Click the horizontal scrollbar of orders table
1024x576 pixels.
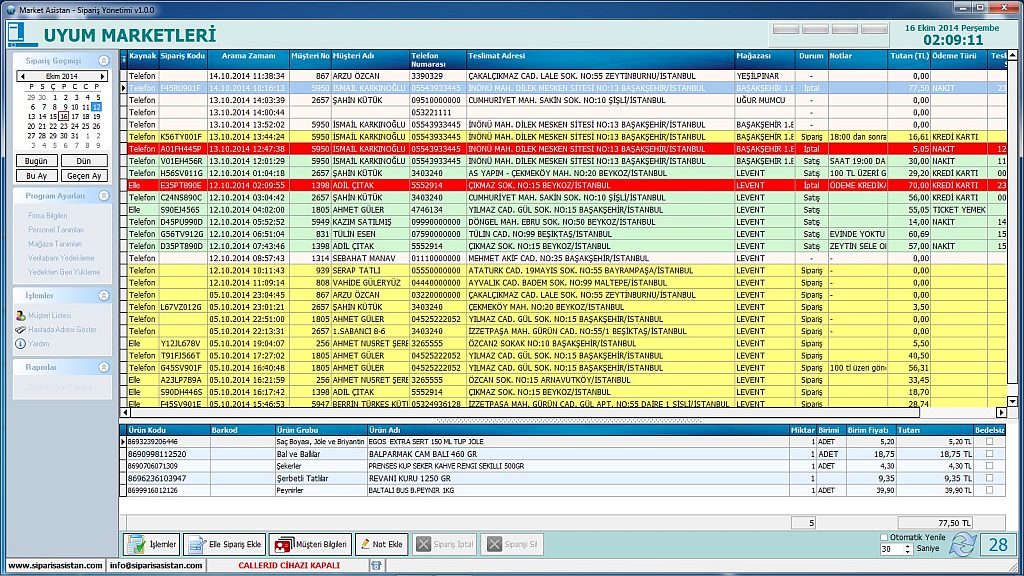coord(524,413)
